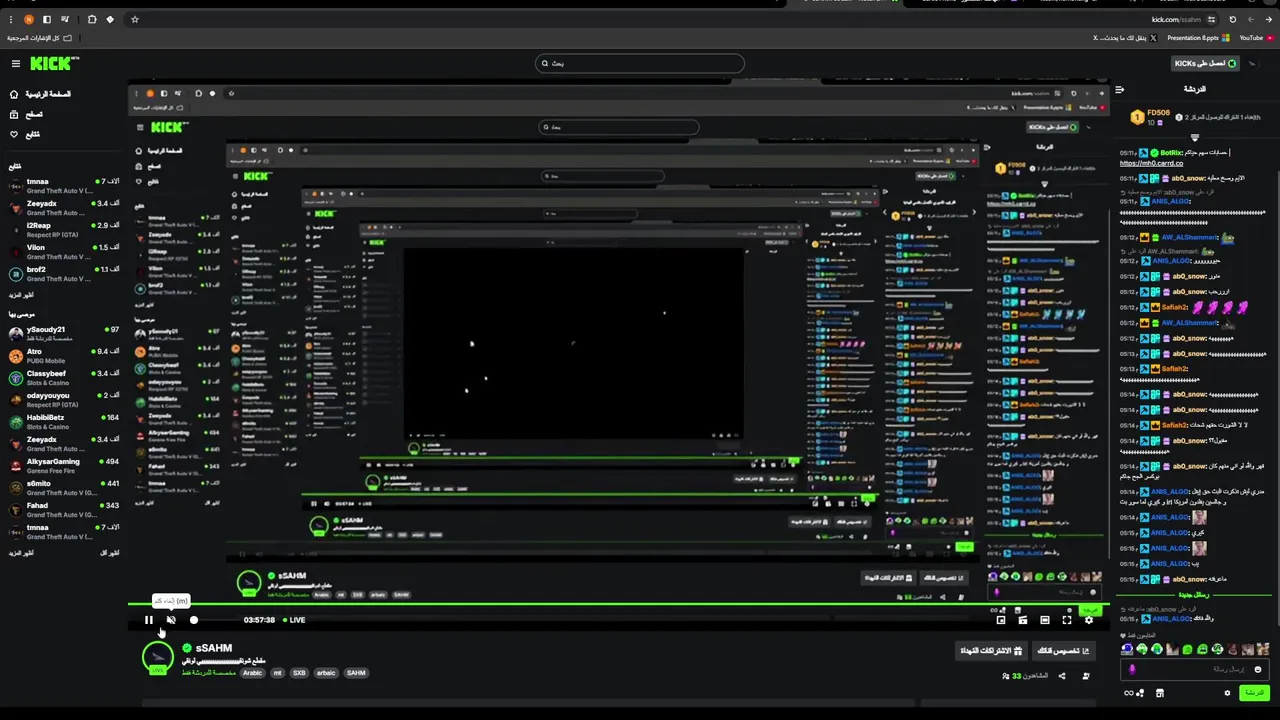Collapse the chat panel arrow
Screen dimensions: 1280x720
(1120, 90)
